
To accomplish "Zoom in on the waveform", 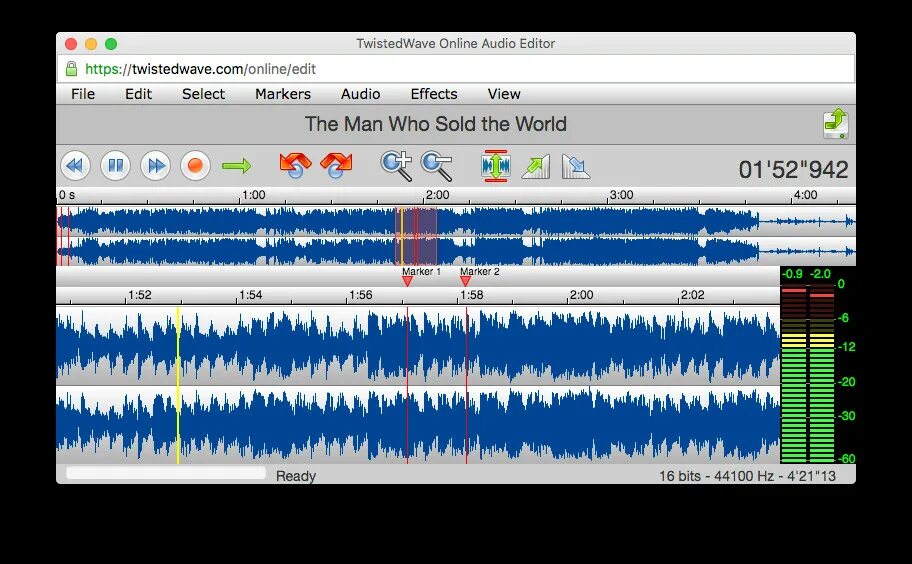I will coord(396,166).
